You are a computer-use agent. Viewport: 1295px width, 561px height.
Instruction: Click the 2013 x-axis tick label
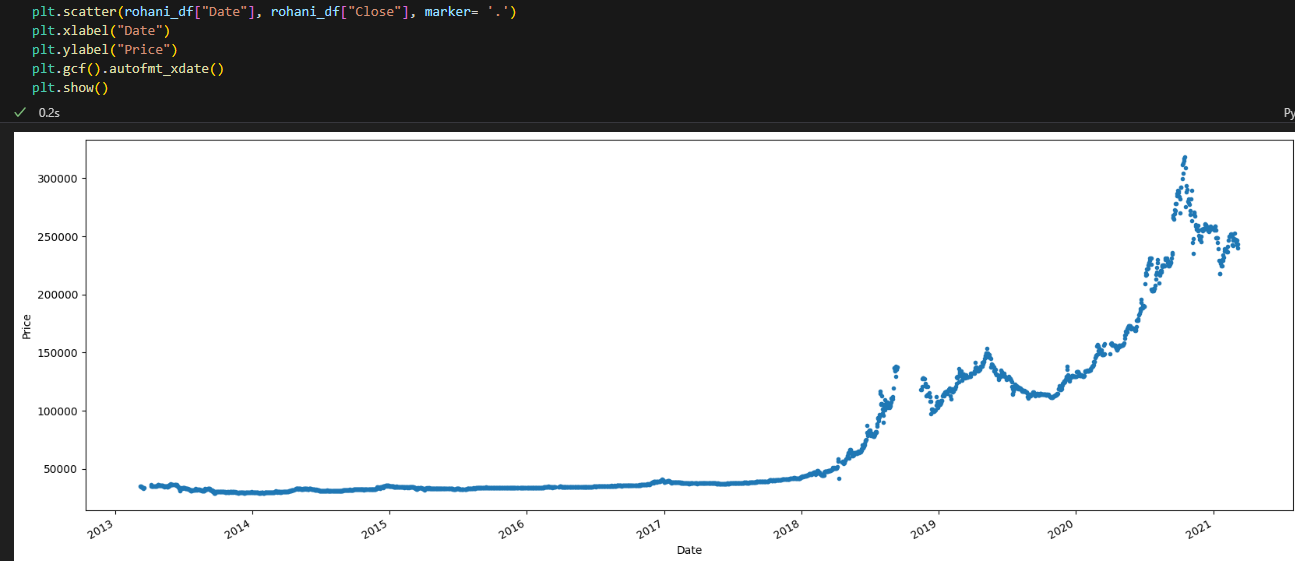tap(101, 529)
